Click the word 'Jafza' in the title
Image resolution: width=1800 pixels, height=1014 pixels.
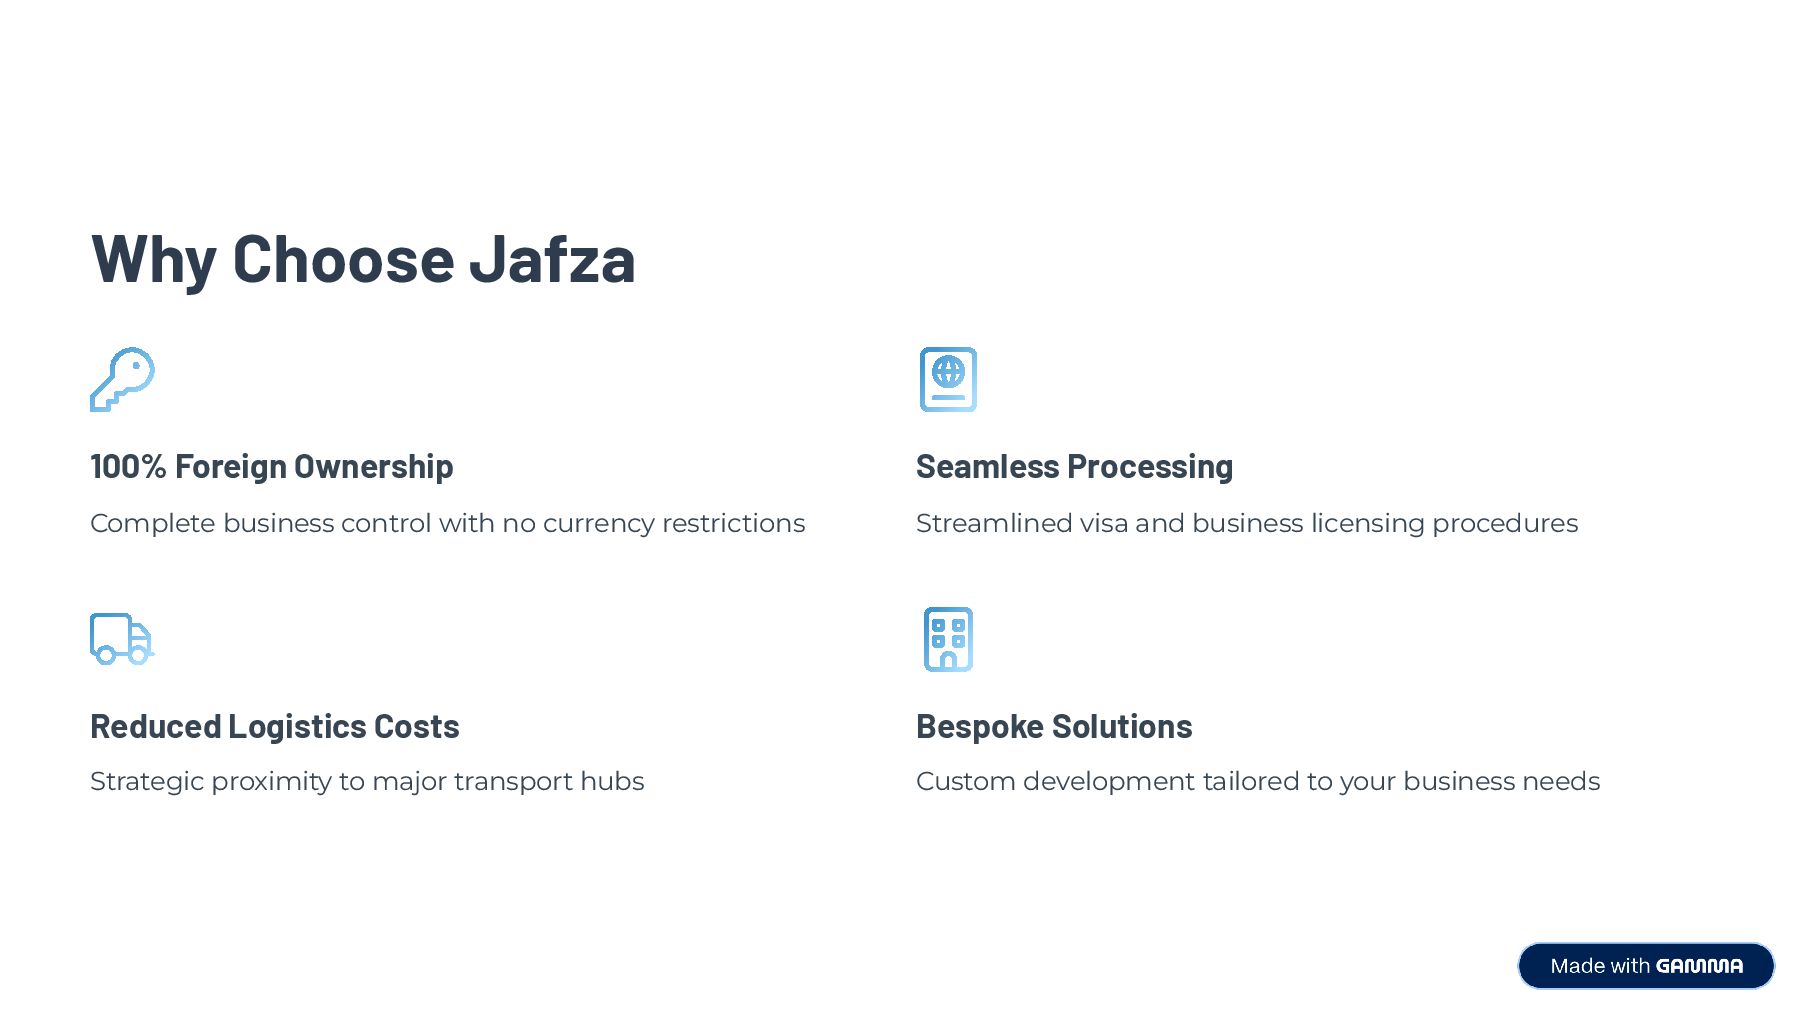[x=552, y=259]
